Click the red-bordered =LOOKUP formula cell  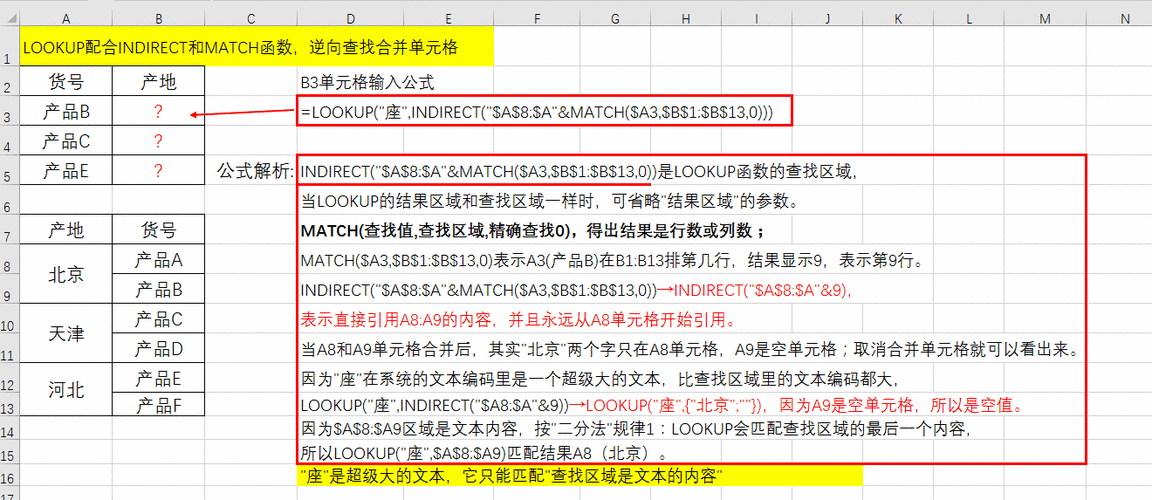[544, 111]
